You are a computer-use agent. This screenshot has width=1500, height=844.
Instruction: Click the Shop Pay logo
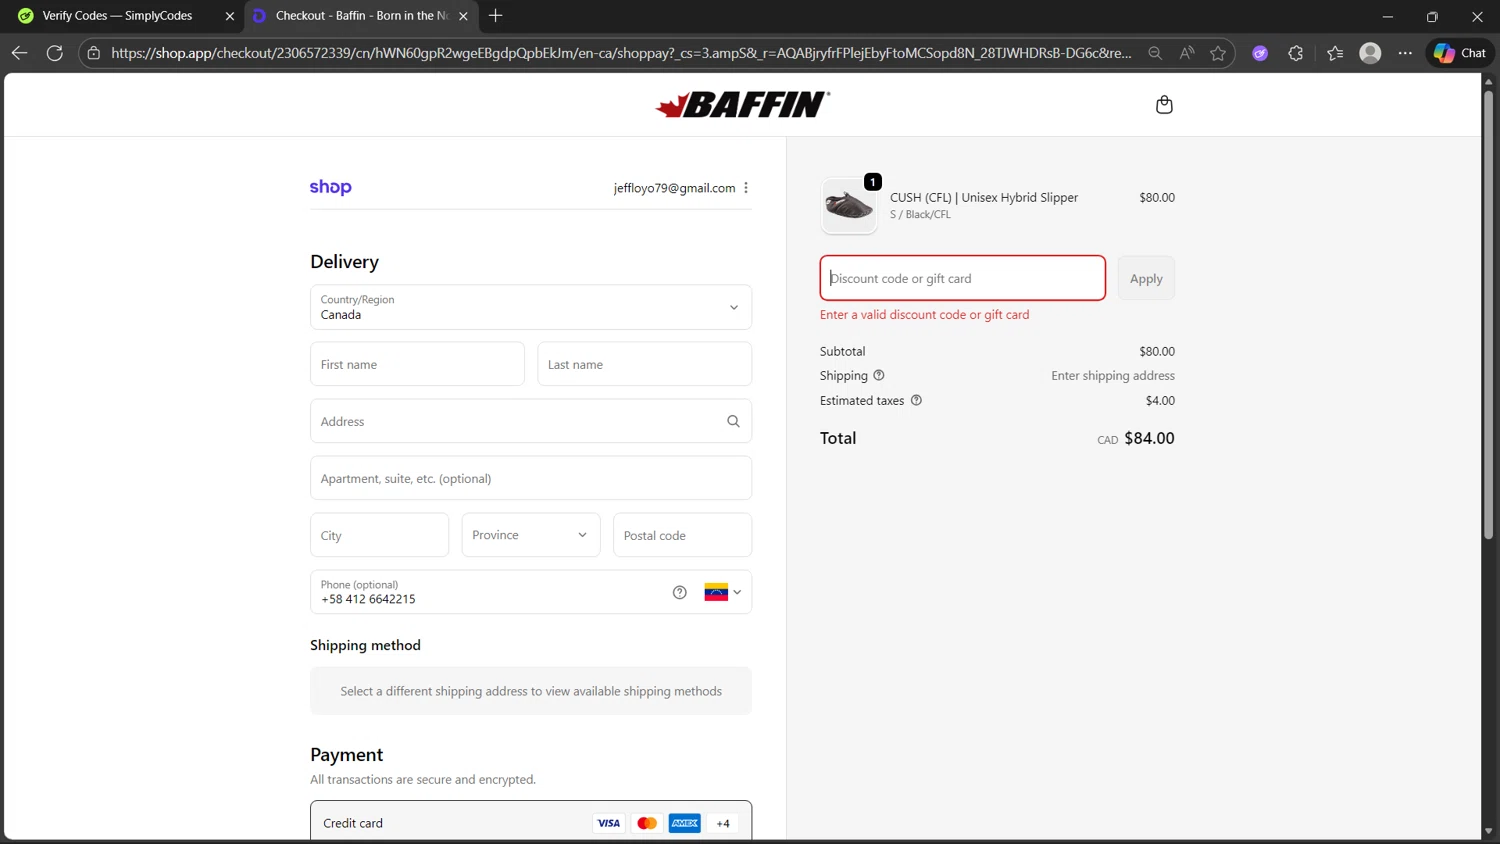tap(331, 187)
